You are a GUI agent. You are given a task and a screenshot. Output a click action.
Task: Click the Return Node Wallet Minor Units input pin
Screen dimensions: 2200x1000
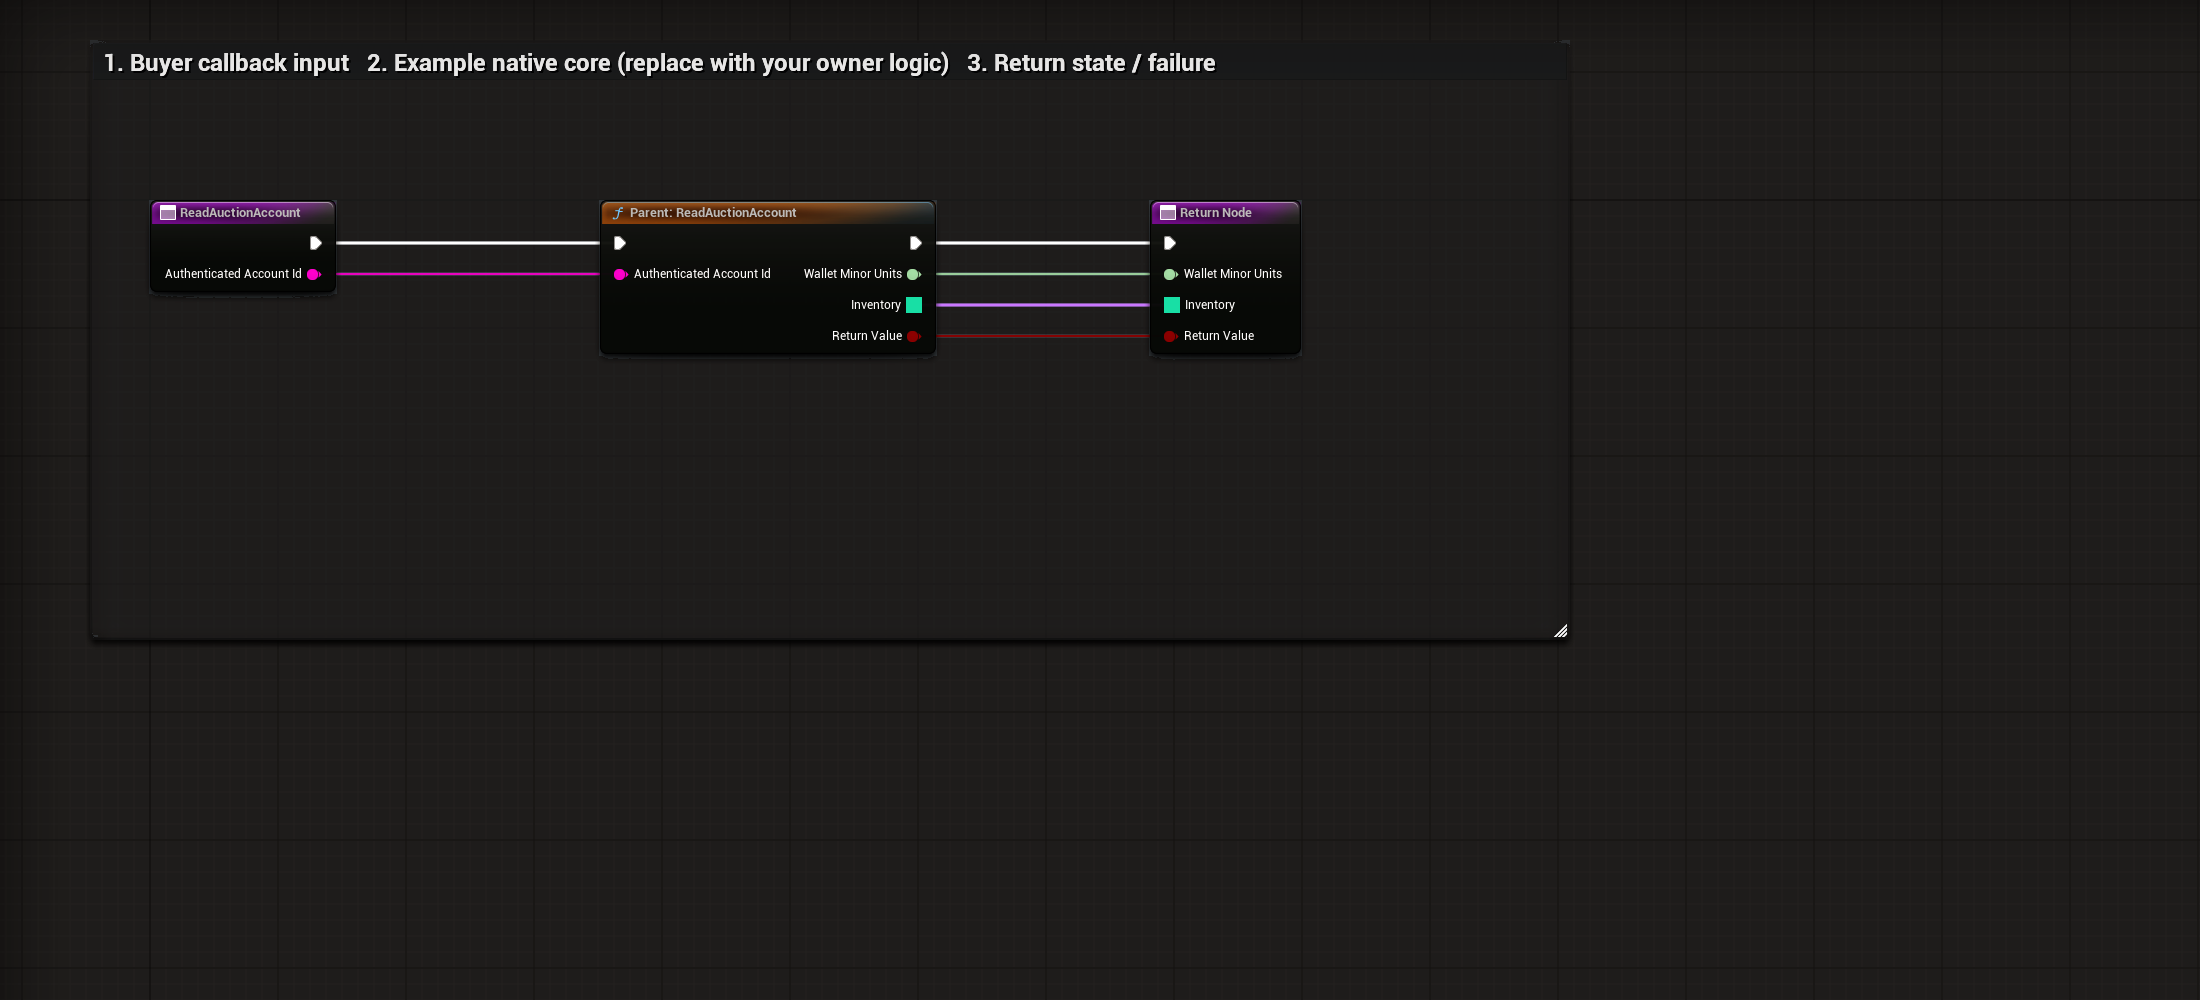[x=1170, y=274]
